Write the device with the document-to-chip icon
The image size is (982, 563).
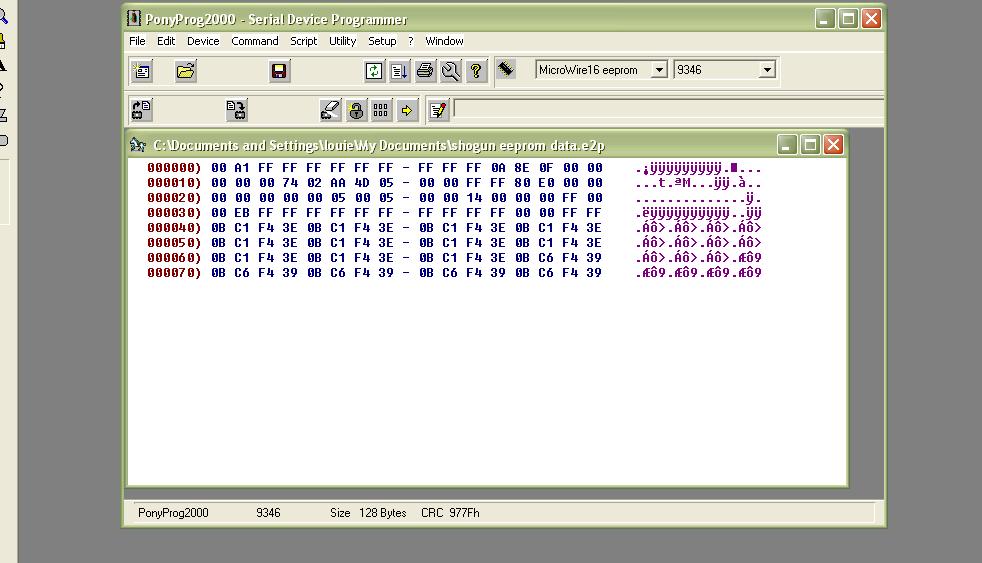tap(237, 110)
